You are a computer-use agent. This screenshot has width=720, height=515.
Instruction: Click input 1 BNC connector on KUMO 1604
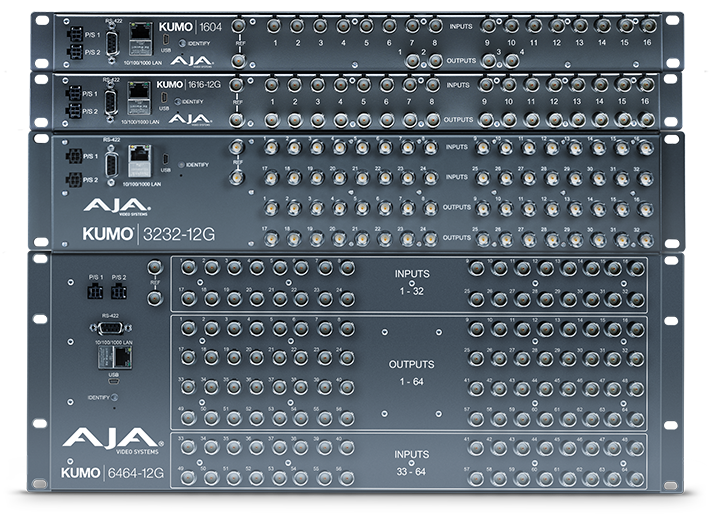tap(275, 27)
